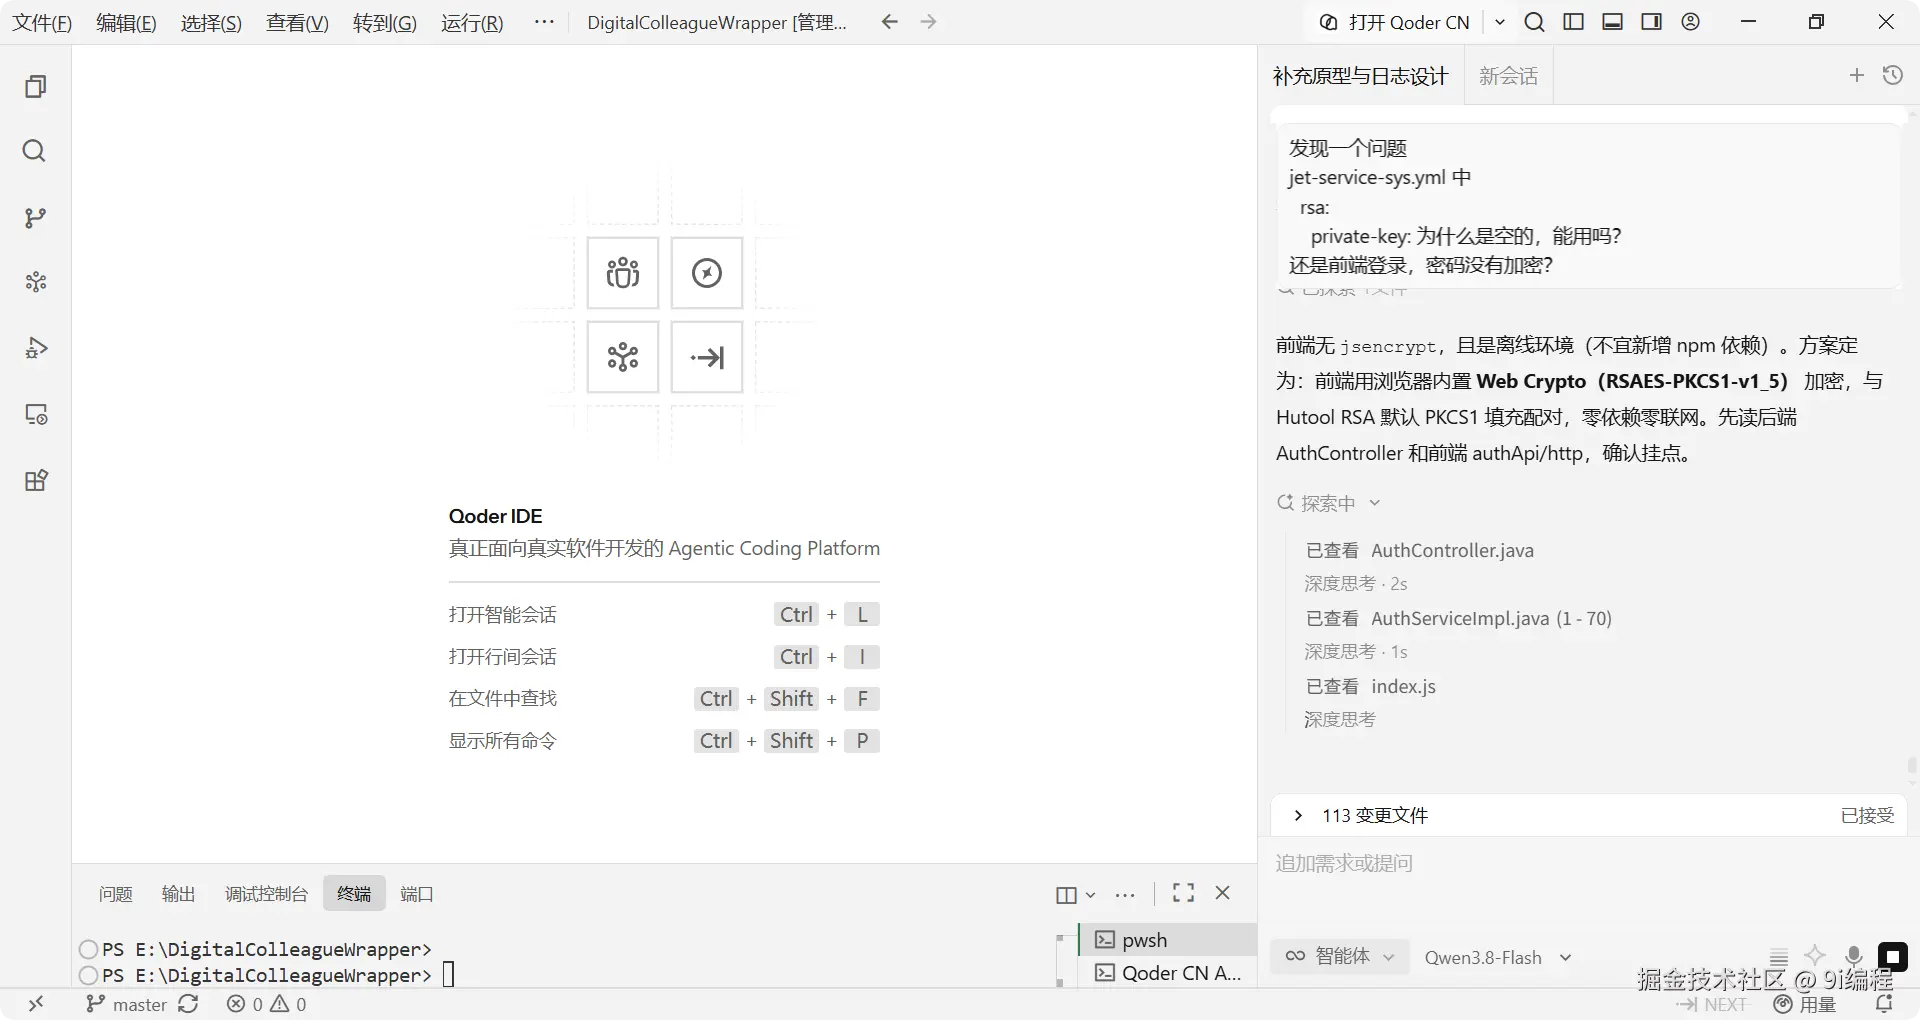Open the Search icon in activity bar
This screenshot has height=1020, width=1920.
pos(35,151)
